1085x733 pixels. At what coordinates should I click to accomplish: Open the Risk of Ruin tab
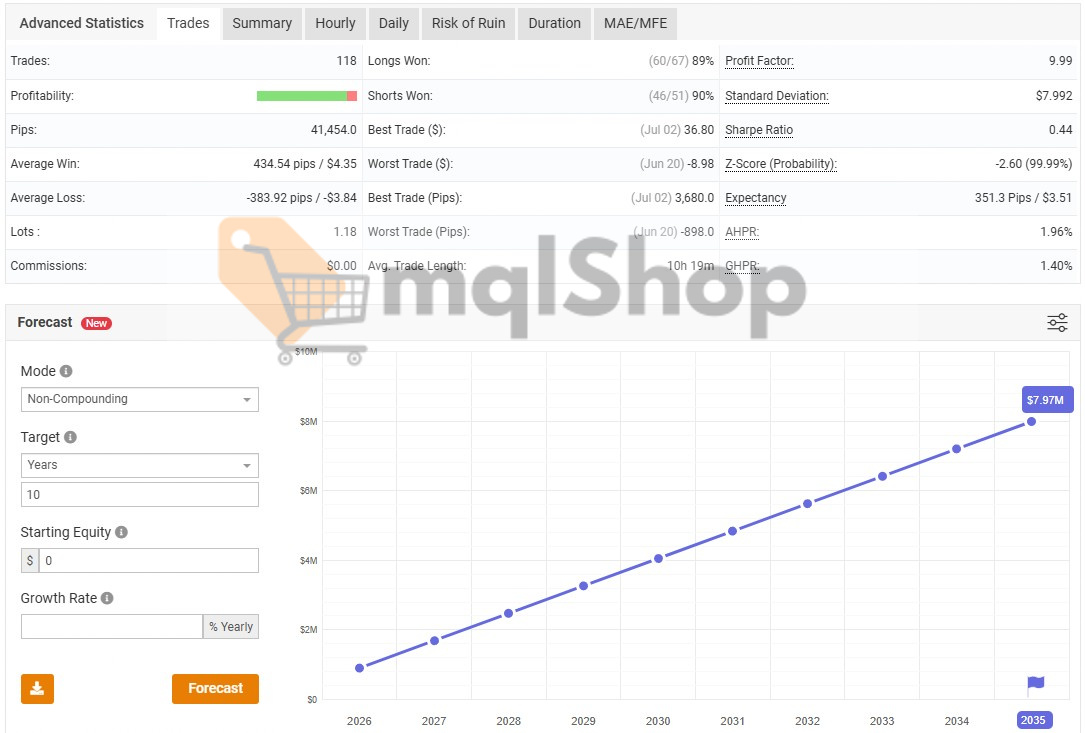click(467, 23)
